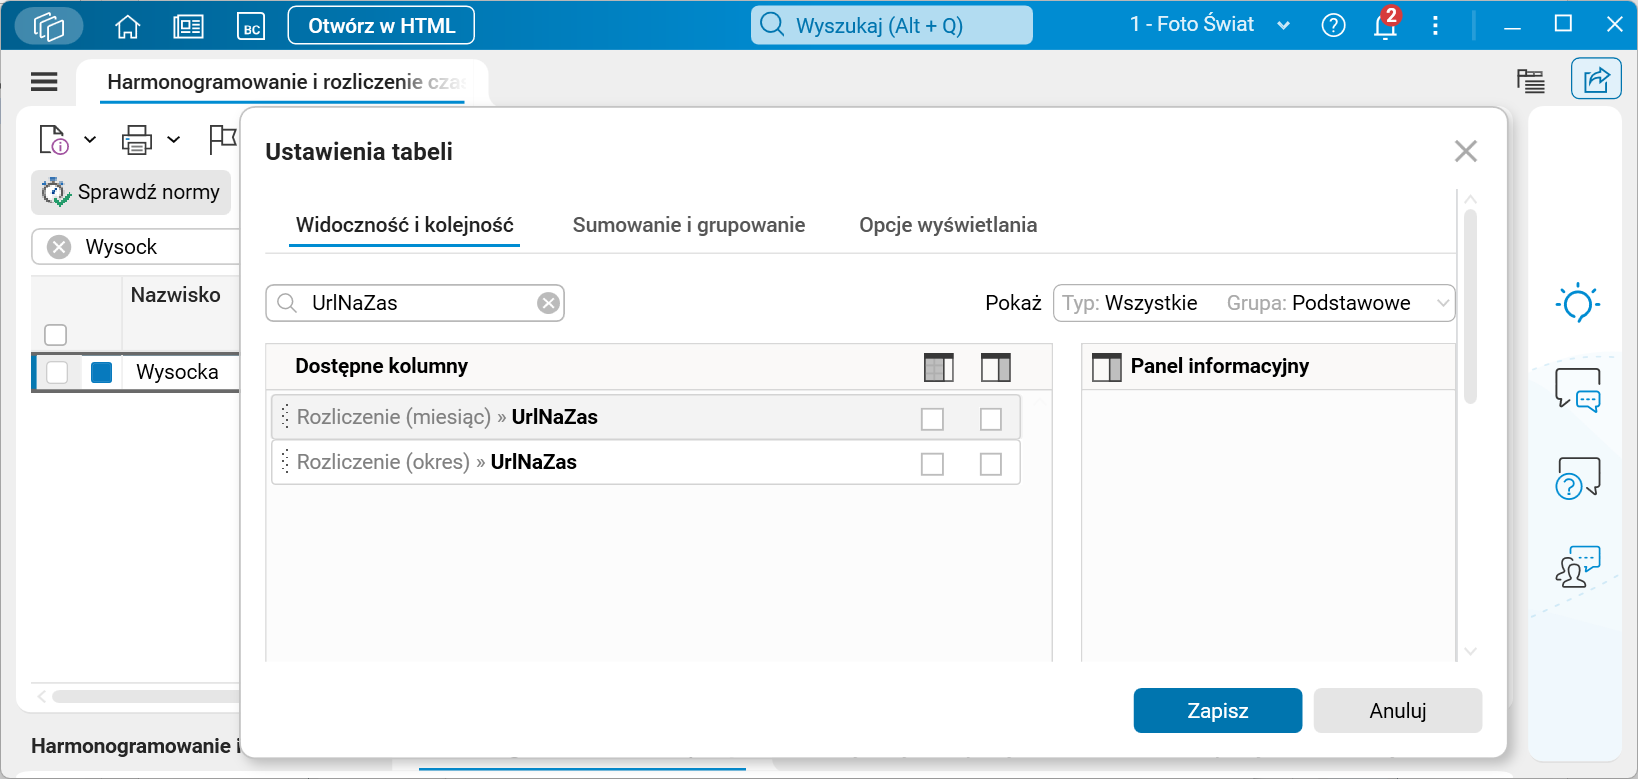
Task: Click the list view icon beside share
Action: coord(1530,80)
